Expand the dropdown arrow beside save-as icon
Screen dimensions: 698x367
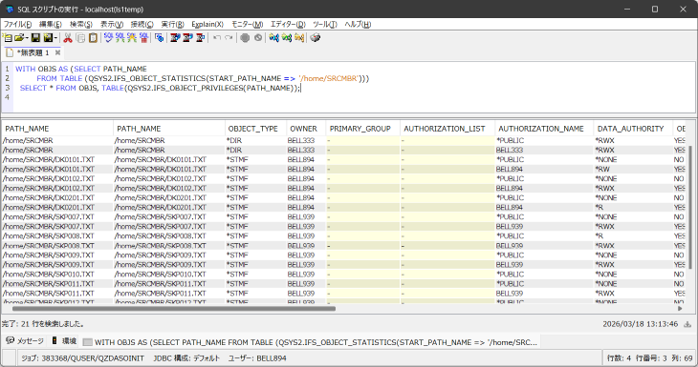pyautogui.click(x=55, y=38)
